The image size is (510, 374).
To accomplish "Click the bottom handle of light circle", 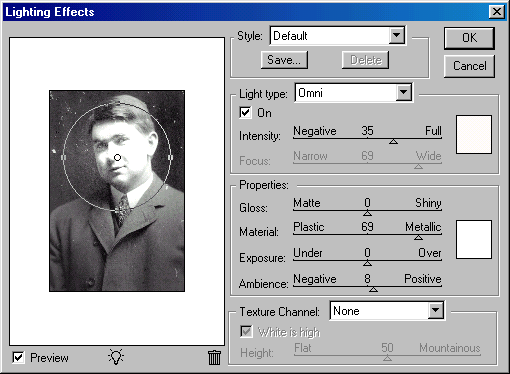I will [117, 211].
